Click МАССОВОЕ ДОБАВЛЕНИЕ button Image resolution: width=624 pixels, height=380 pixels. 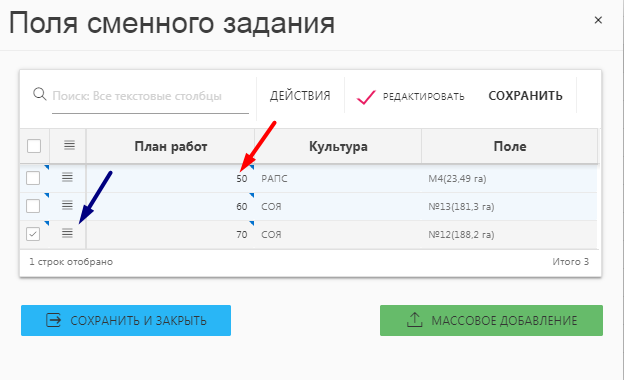(x=491, y=320)
